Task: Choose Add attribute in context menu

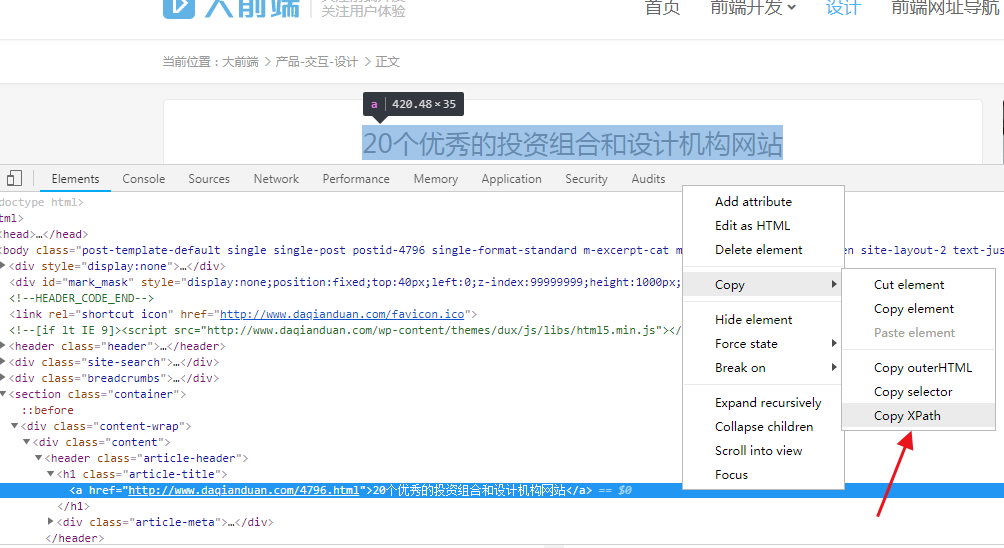Action: click(763, 202)
